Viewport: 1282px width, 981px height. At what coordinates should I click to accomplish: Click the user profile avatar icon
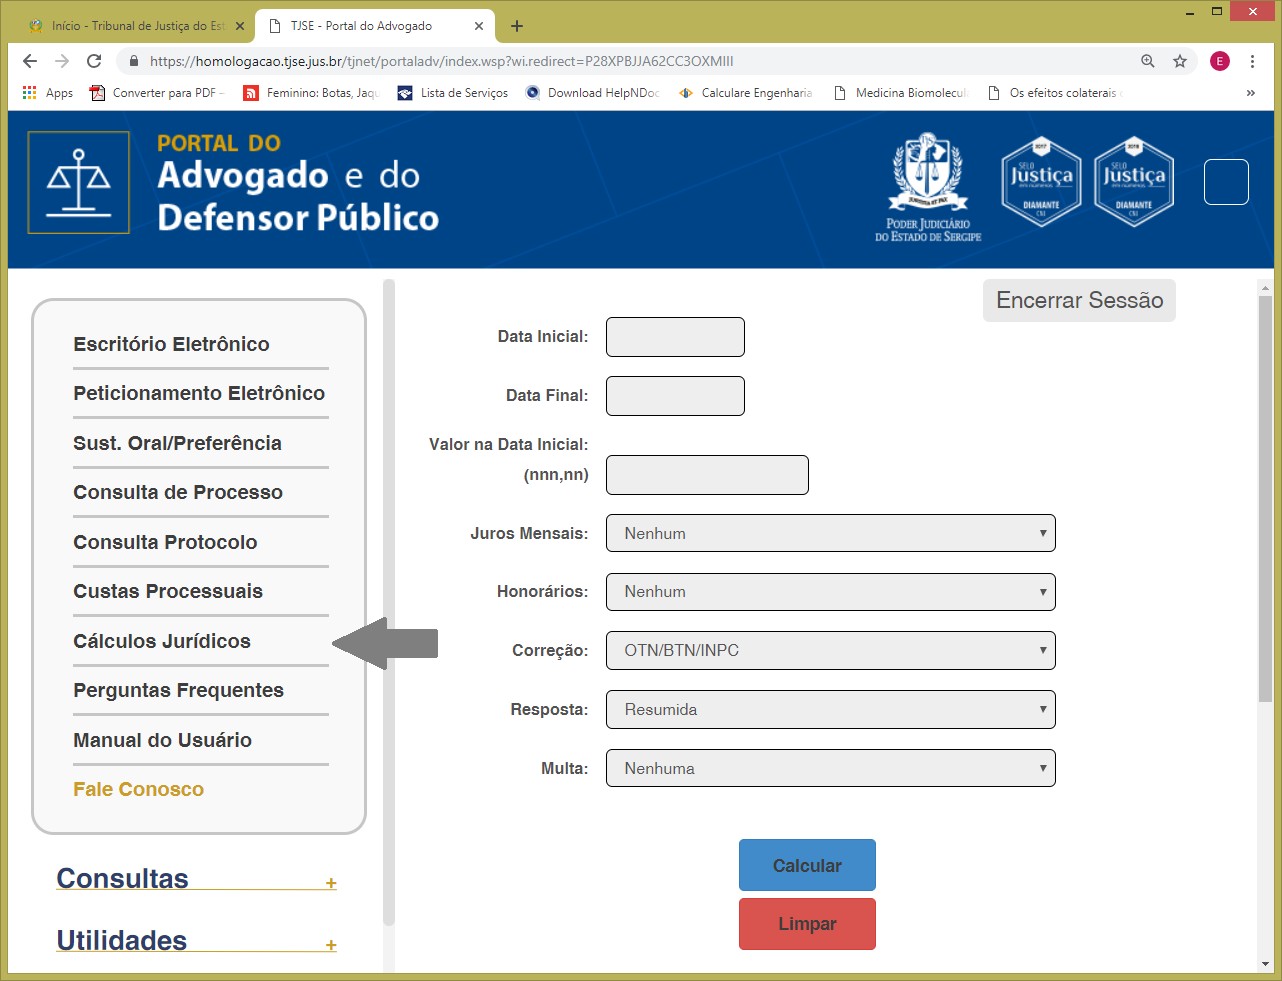click(1219, 61)
